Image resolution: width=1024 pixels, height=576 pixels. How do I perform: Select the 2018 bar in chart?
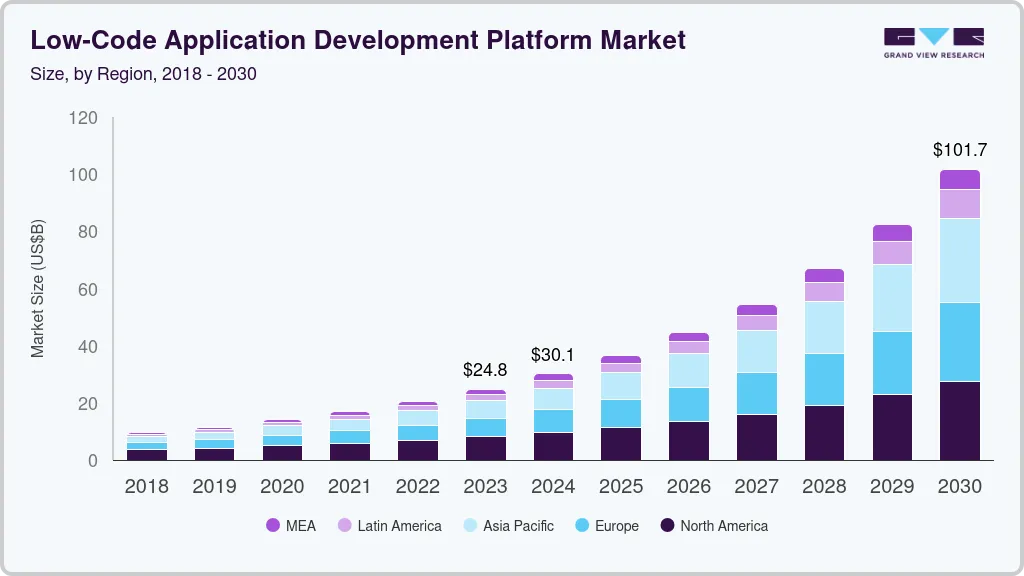[147, 448]
